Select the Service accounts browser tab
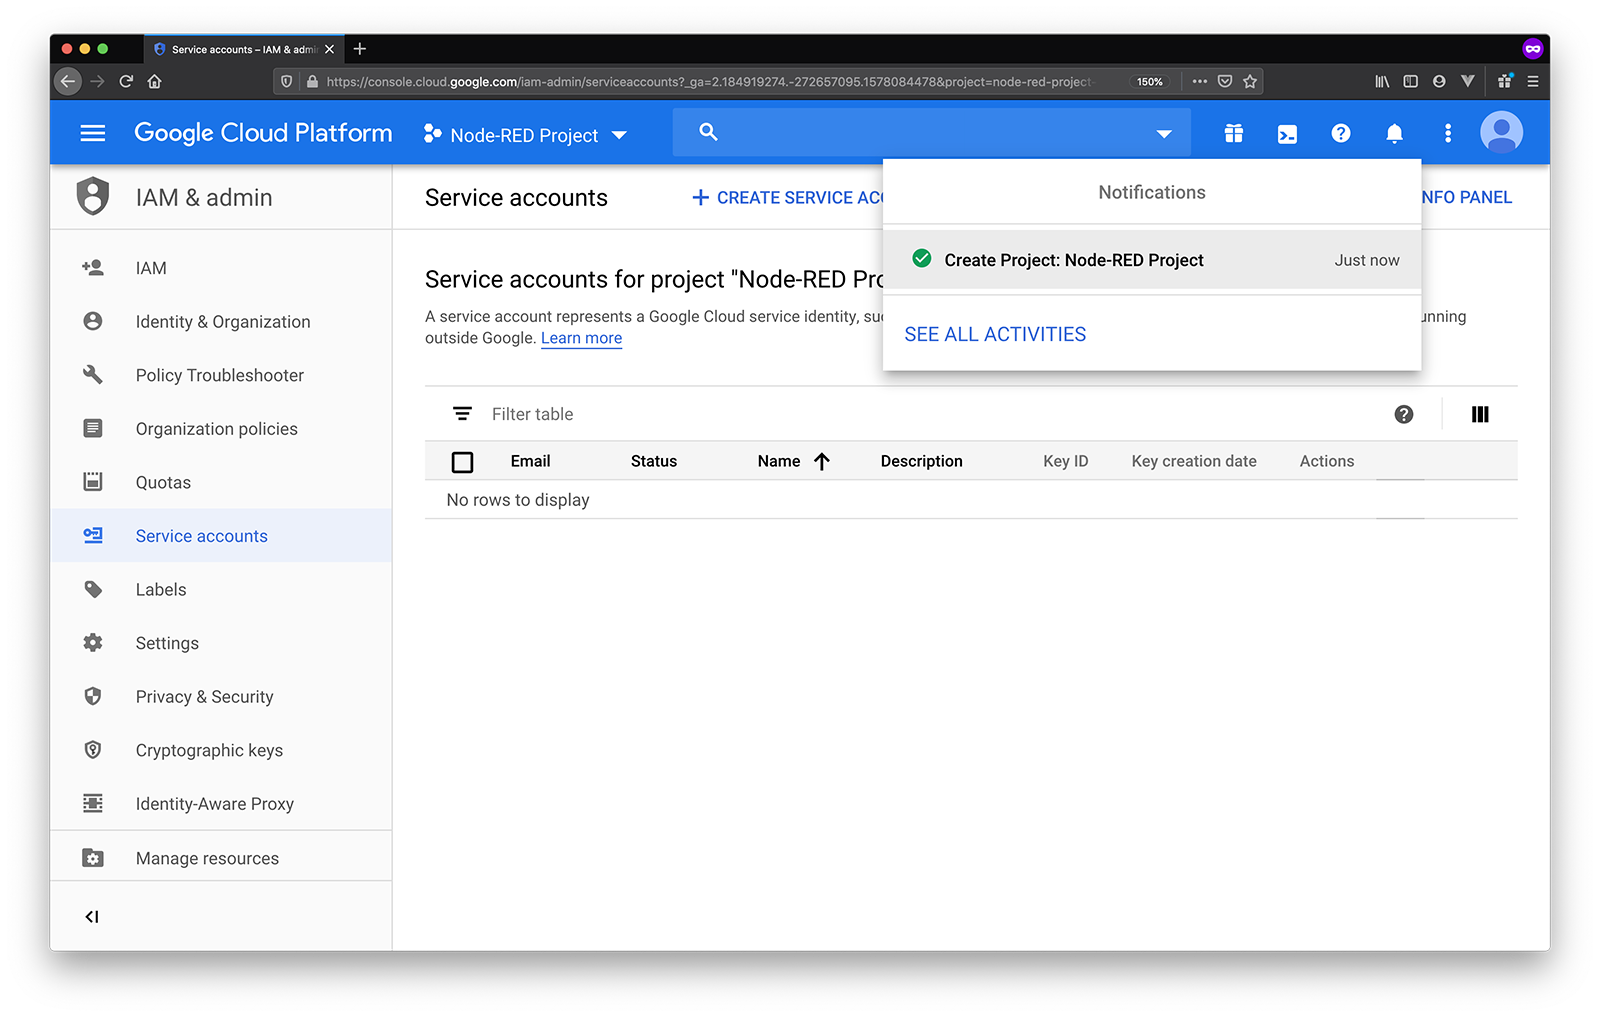Image resolution: width=1600 pixels, height=1017 pixels. click(x=244, y=49)
